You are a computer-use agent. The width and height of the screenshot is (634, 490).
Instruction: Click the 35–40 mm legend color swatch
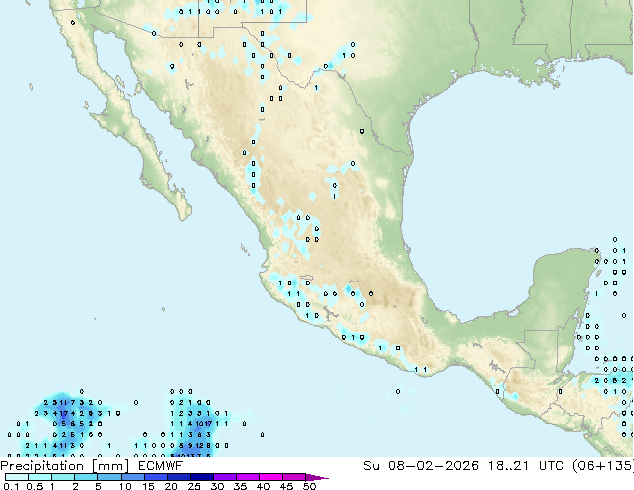click(247, 477)
